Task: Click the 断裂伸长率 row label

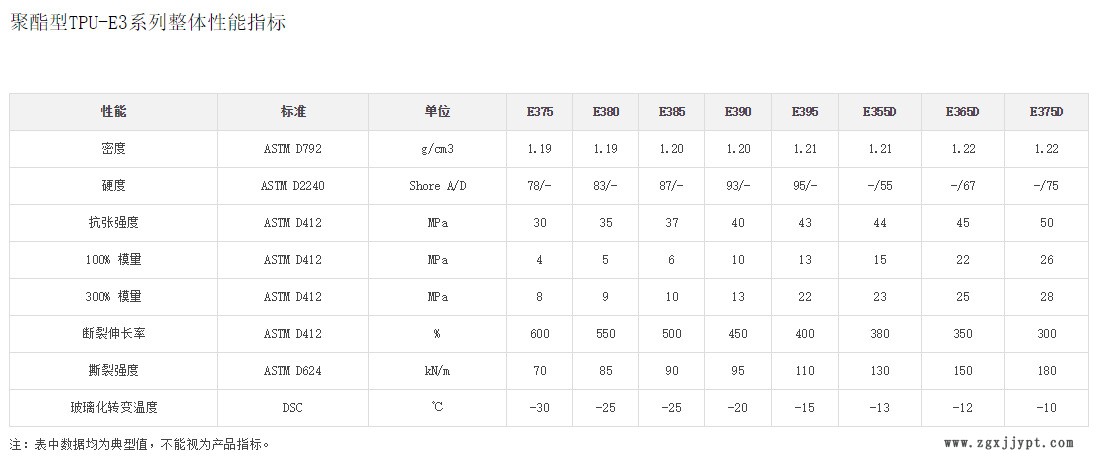Action: pos(114,333)
